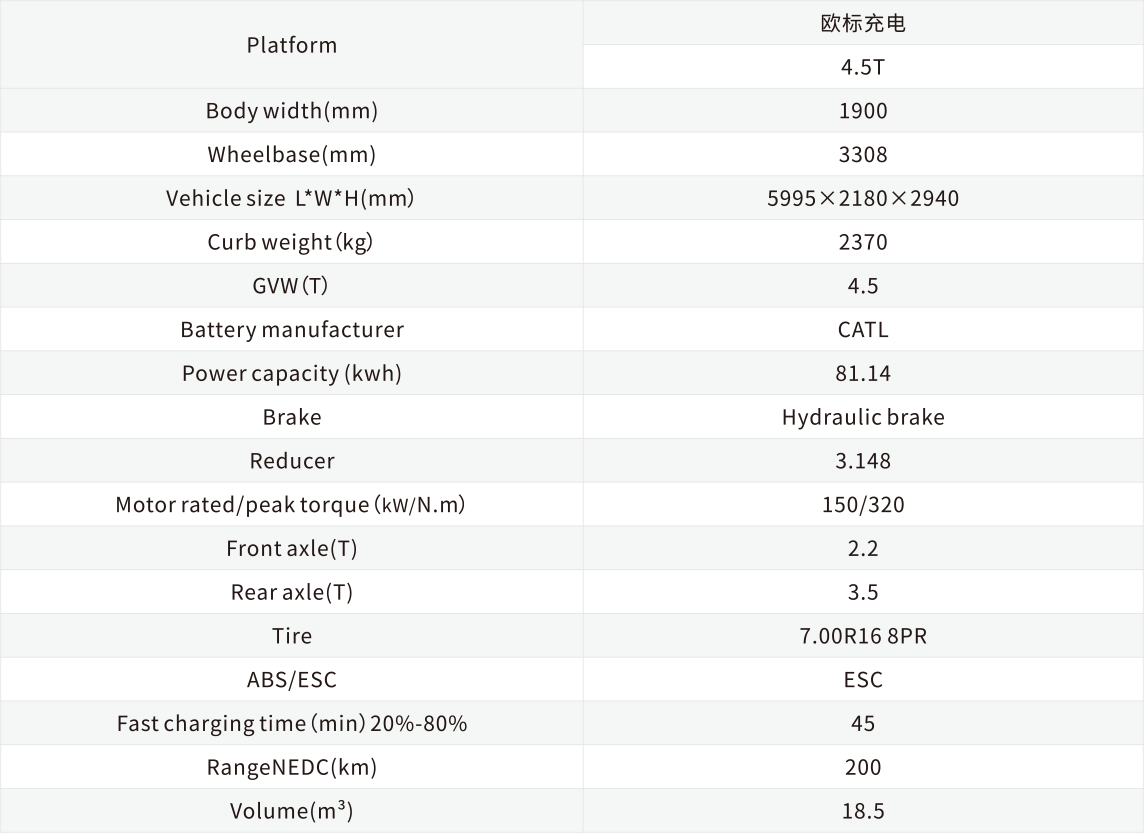Click the vehicle size 5995×2180×2940 cell
The width and height of the screenshot is (1145, 833).
(x=862, y=199)
